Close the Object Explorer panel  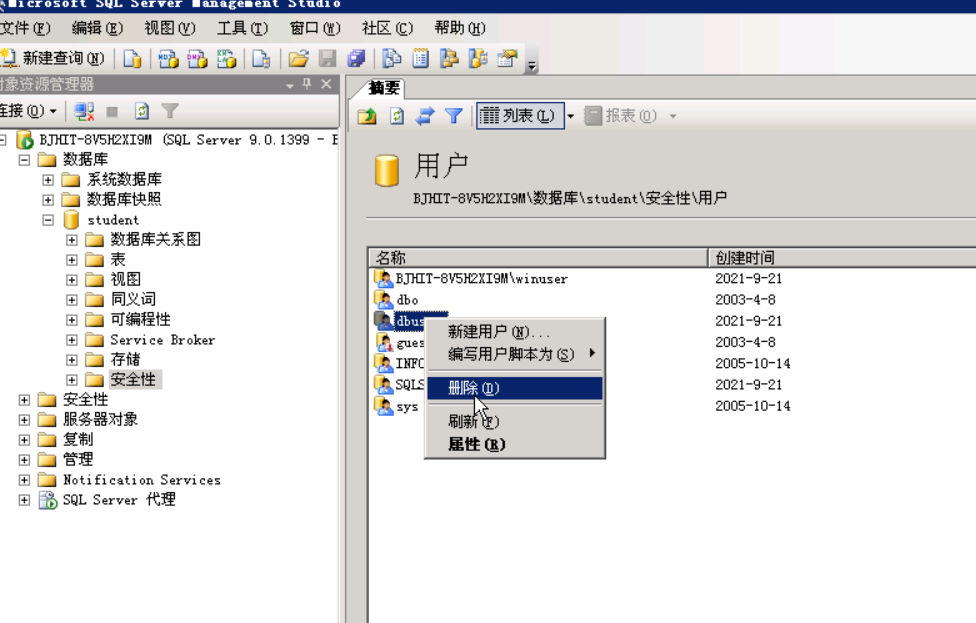pyautogui.click(x=326, y=84)
